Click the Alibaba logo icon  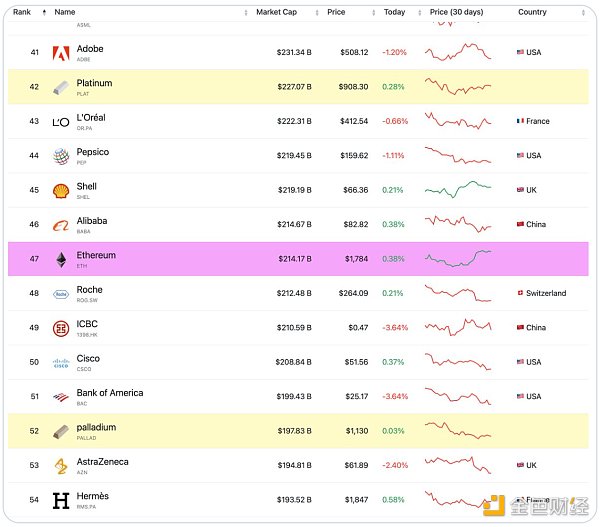pos(61,225)
